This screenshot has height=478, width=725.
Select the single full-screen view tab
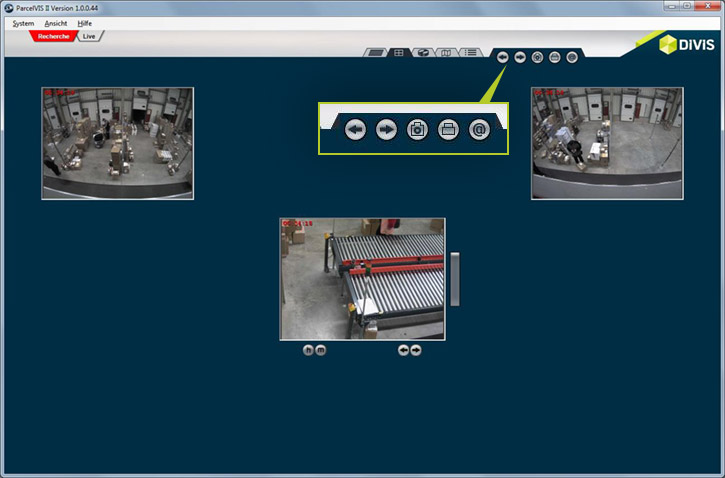(x=375, y=53)
